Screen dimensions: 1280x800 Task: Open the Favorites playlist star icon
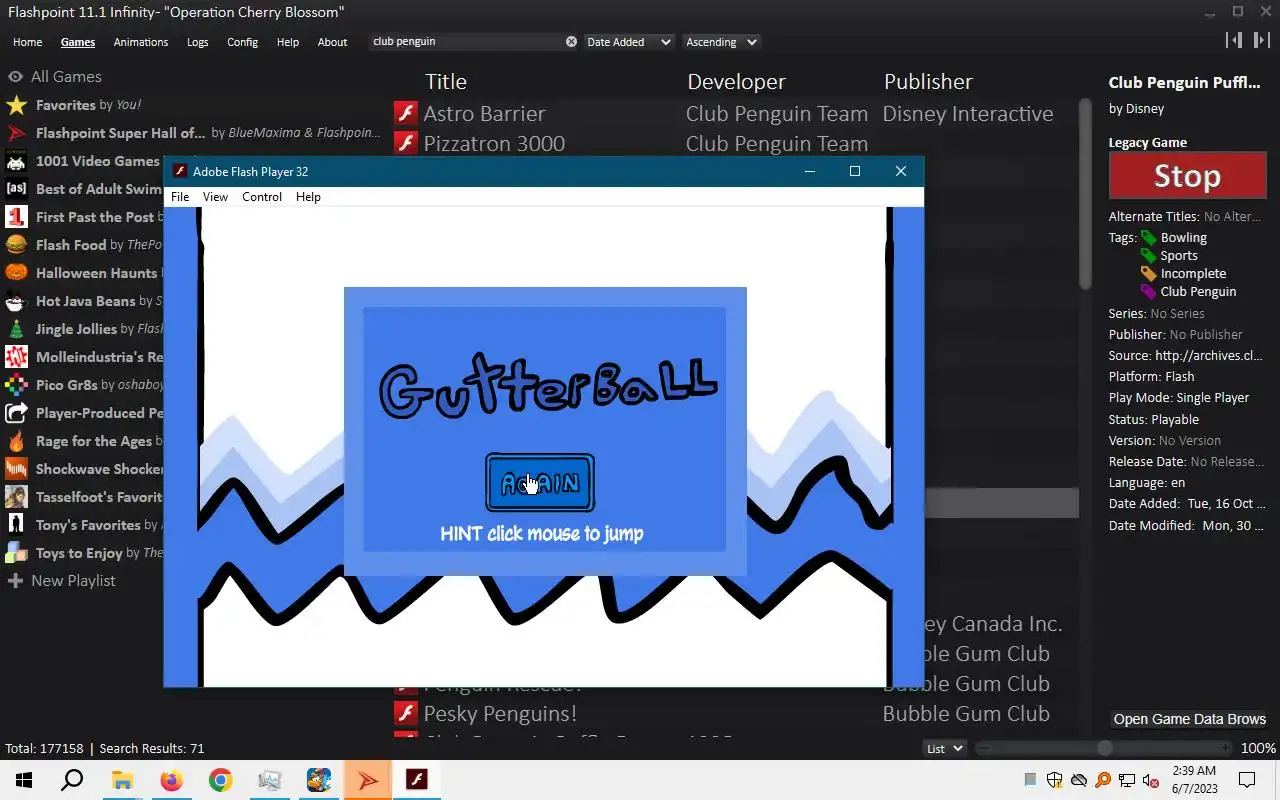[16, 105]
